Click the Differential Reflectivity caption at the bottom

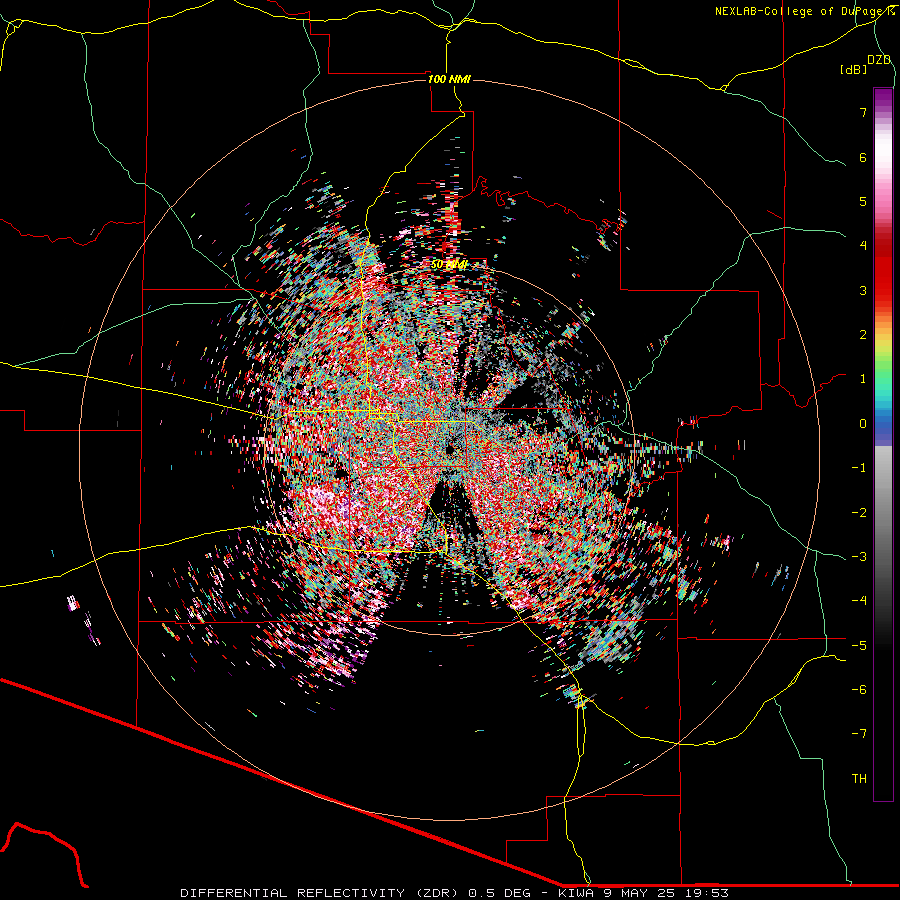[454, 893]
